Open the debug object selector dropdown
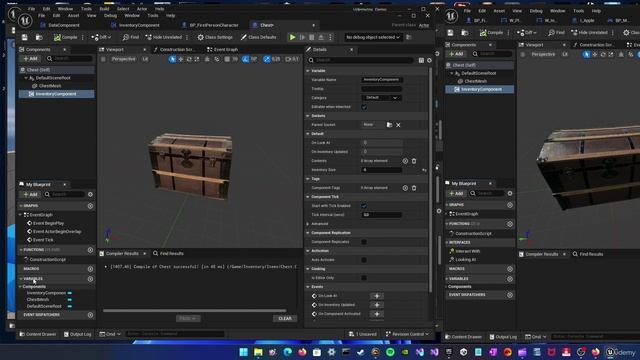 (373, 37)
